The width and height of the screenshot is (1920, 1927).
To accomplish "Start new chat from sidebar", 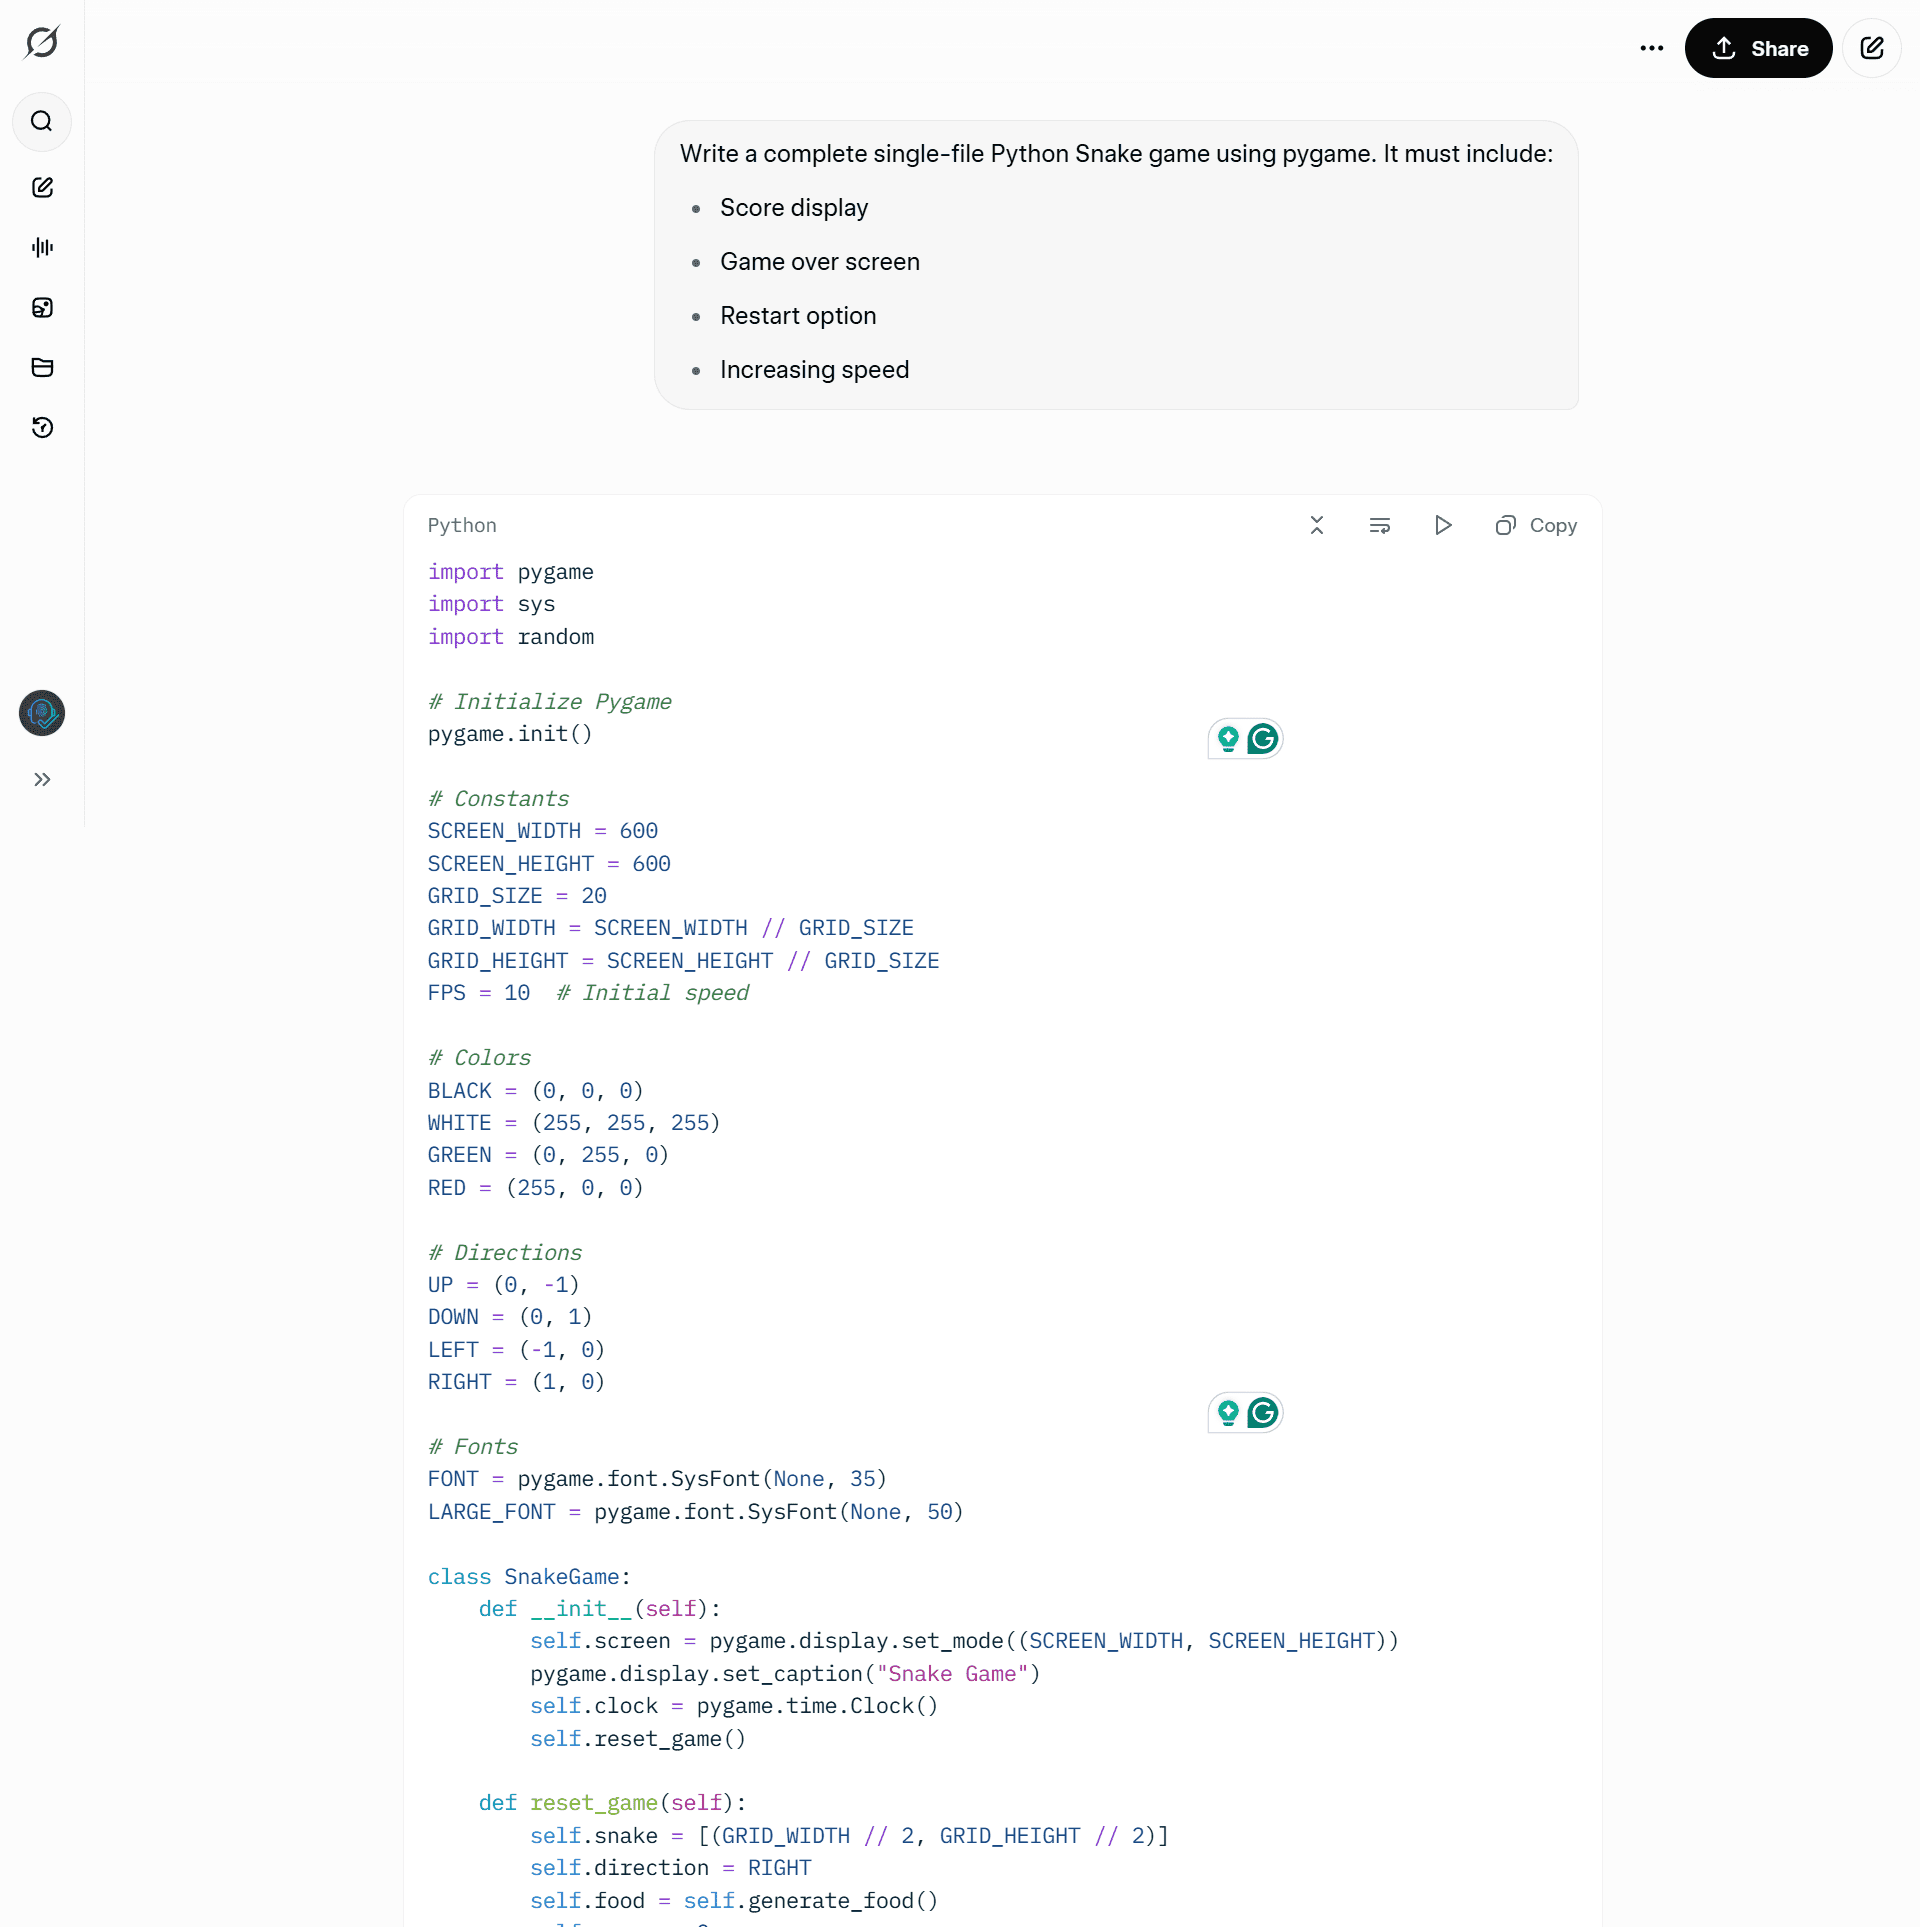I will (42, 188).
